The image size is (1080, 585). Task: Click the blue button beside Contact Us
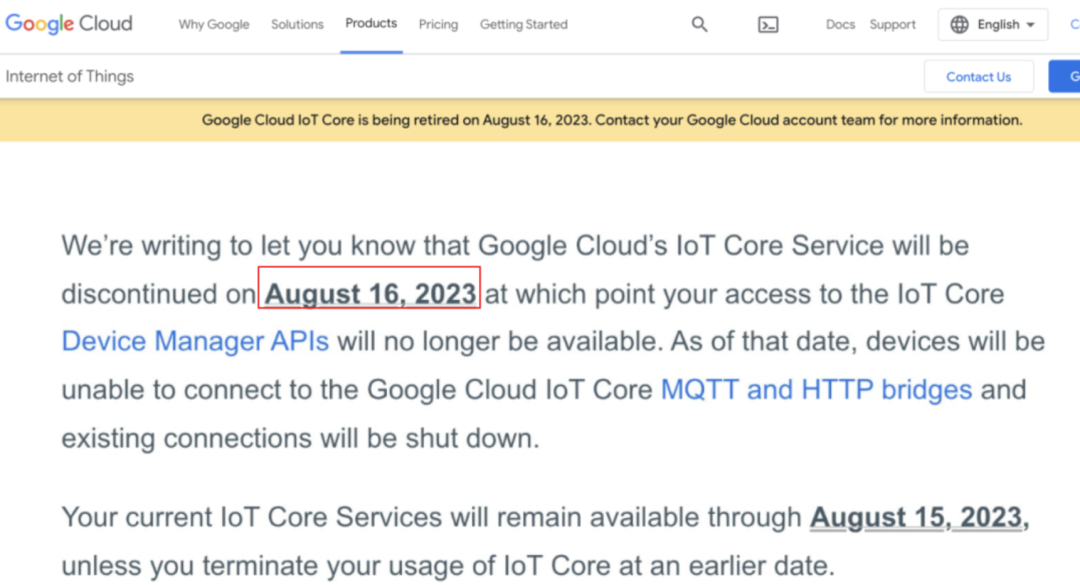coord(1066,77)
